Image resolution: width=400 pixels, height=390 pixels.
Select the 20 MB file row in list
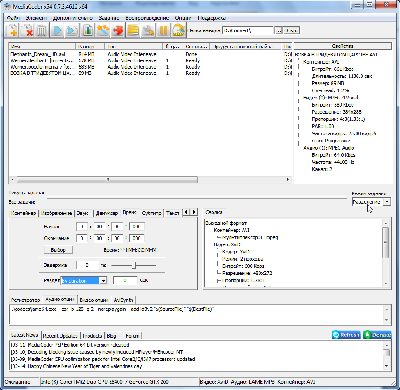tap(150, 73)
